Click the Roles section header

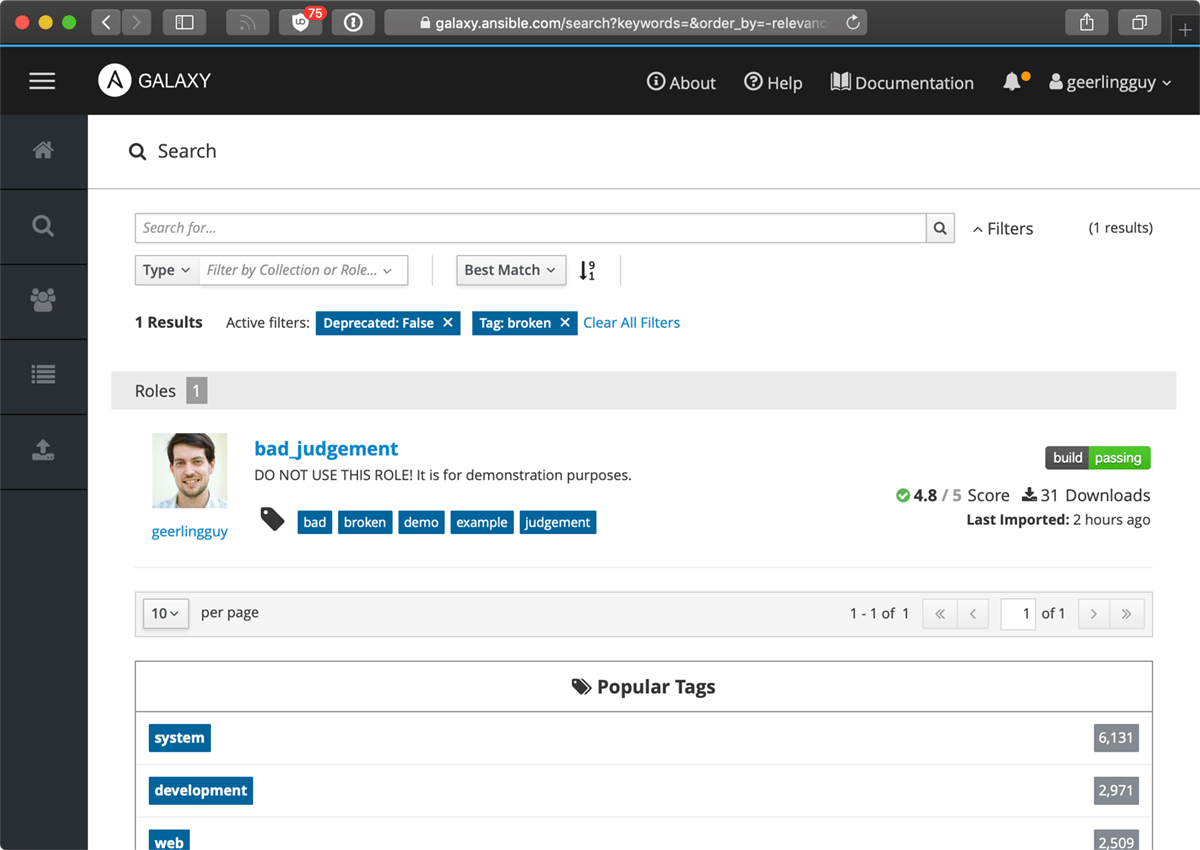644,391
